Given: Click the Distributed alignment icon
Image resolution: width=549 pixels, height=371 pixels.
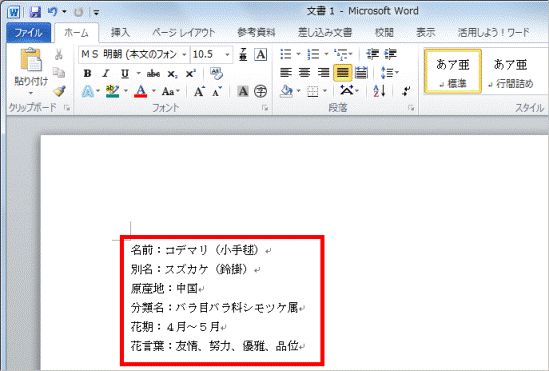Looking at the screenshot, I should tap(361, 72).
